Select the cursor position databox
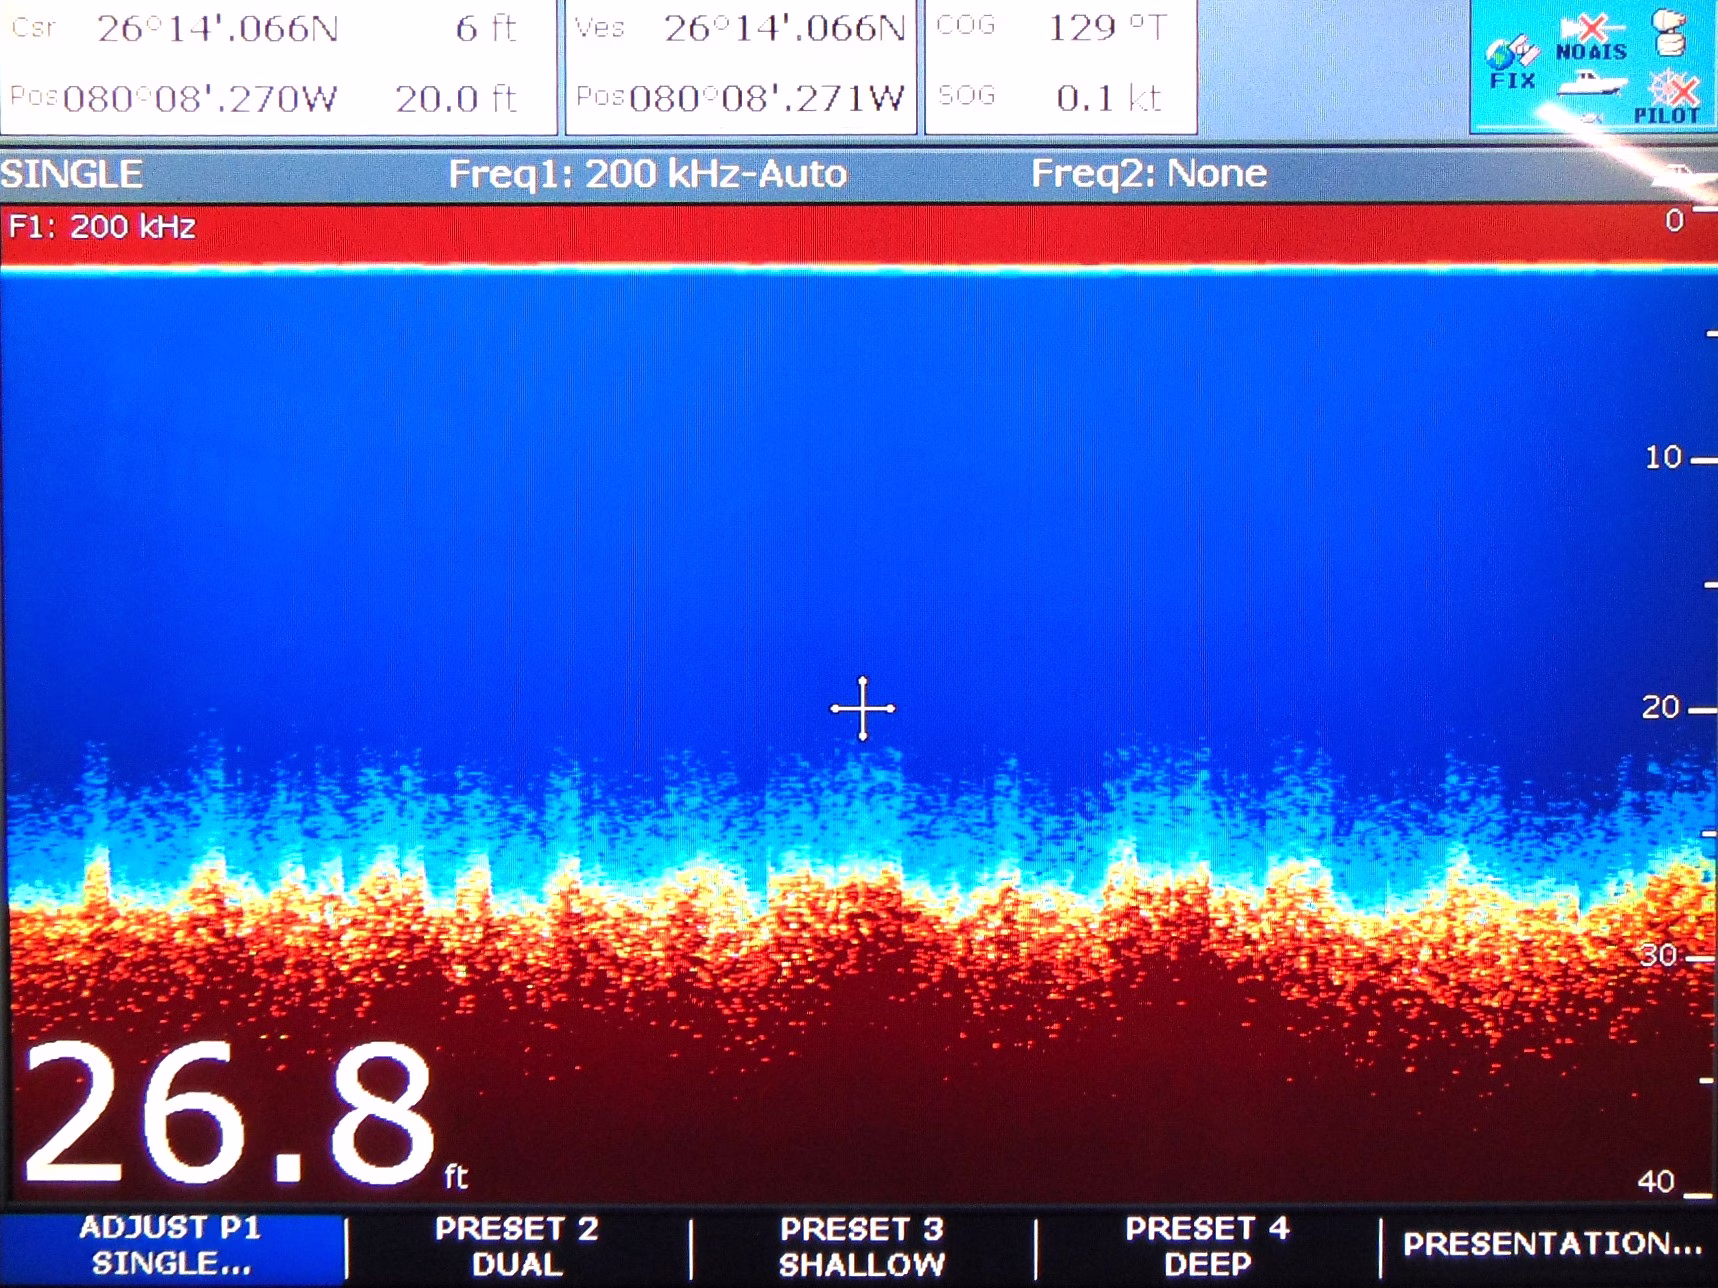The height and width of the screenshot is (1288, 1718). point(278,65)
